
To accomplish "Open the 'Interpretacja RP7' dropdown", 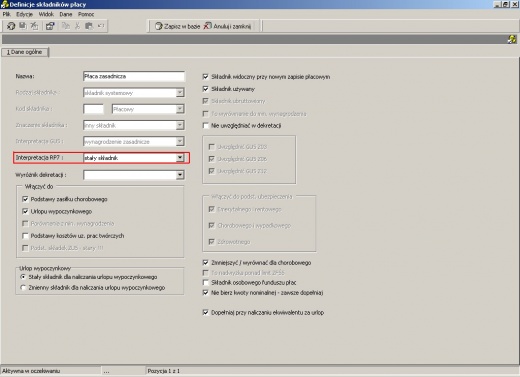I will (x=180, y=158).
